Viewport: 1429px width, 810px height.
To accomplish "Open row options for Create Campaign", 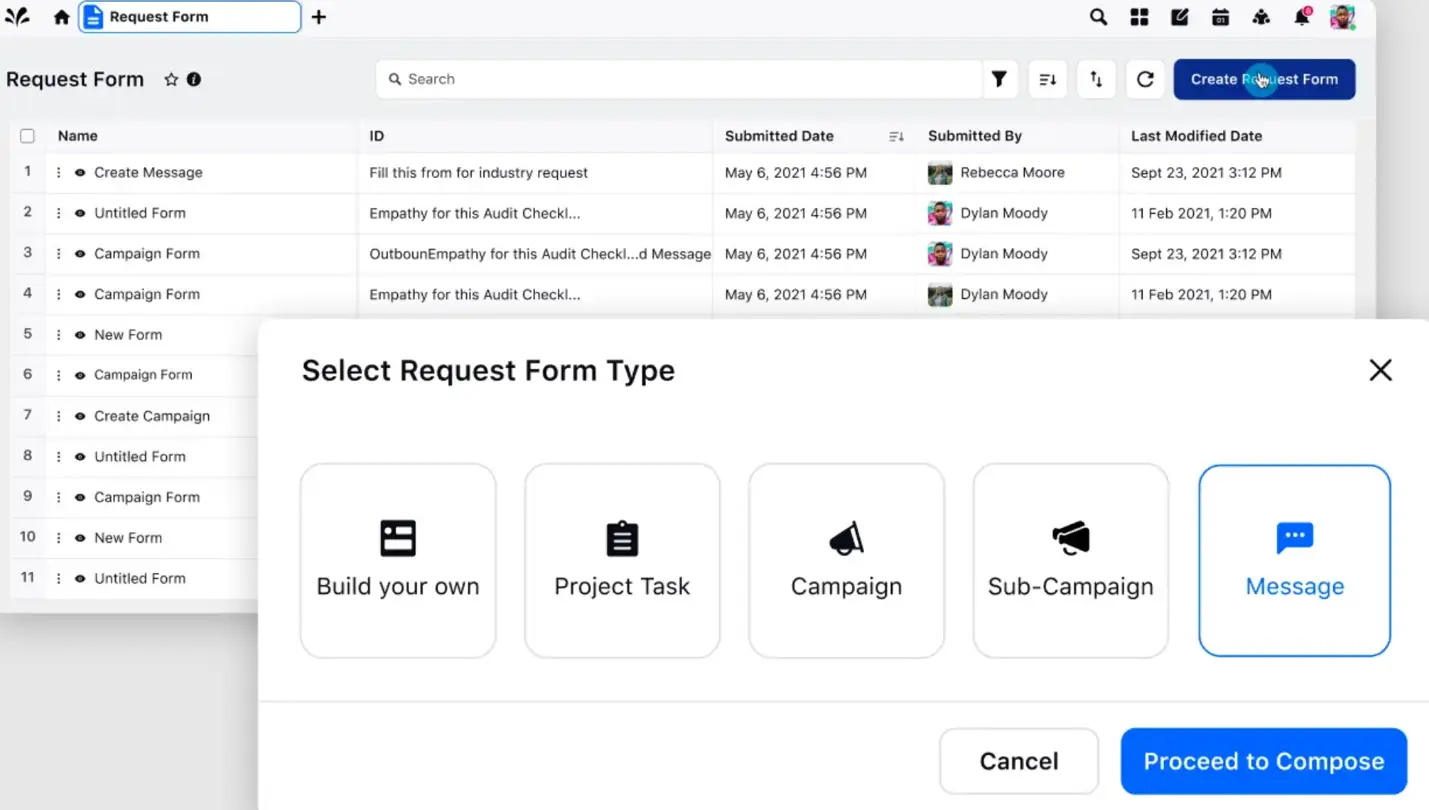I will pos(59,416).
